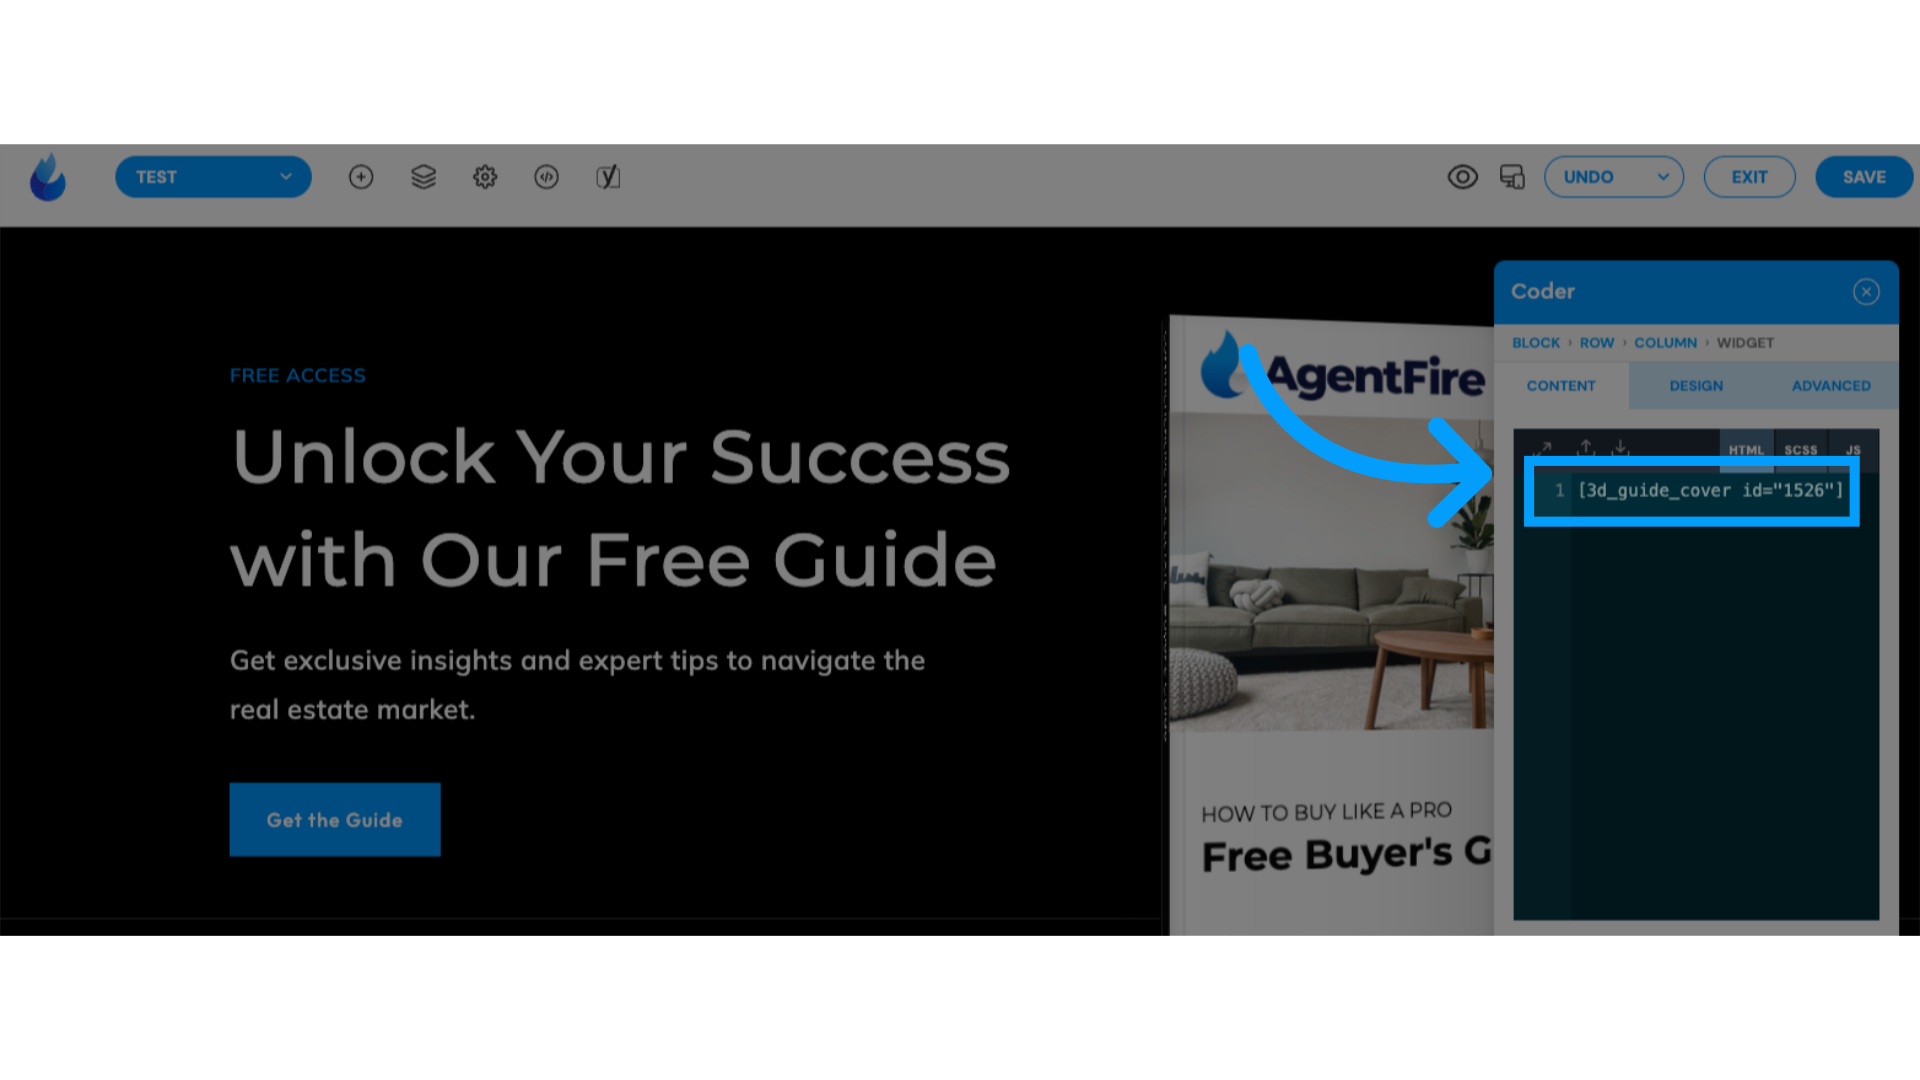Switch to SCSS tab in Coder editor
The height and width of the screenshot is (1080, 1920).
(x=1801, y=450)
